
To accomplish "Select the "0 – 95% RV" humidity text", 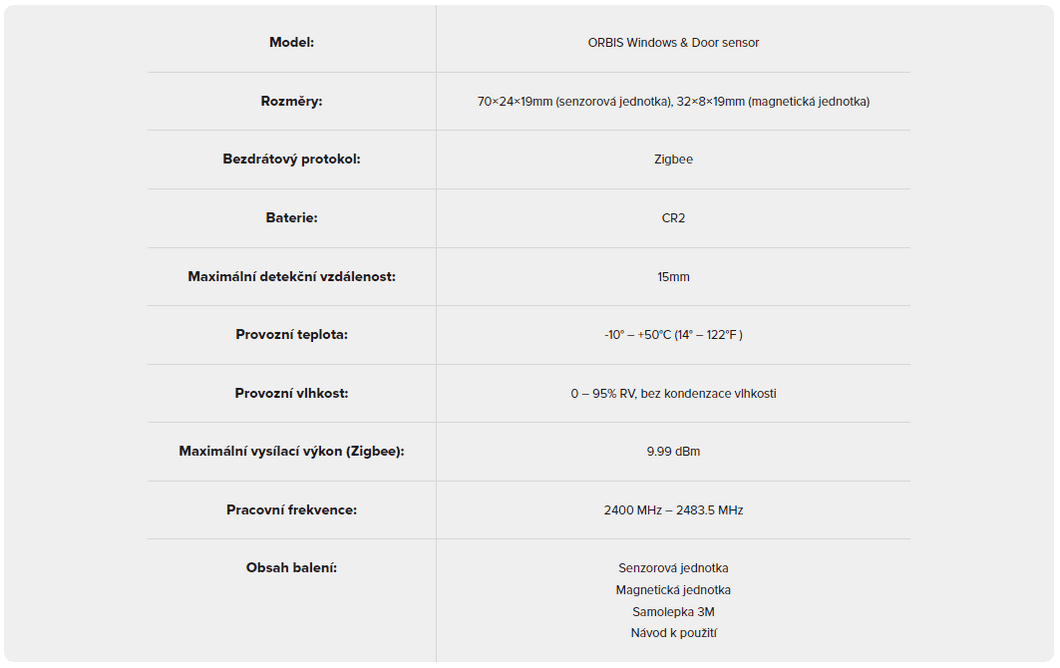I will click(x=603, y=393).
